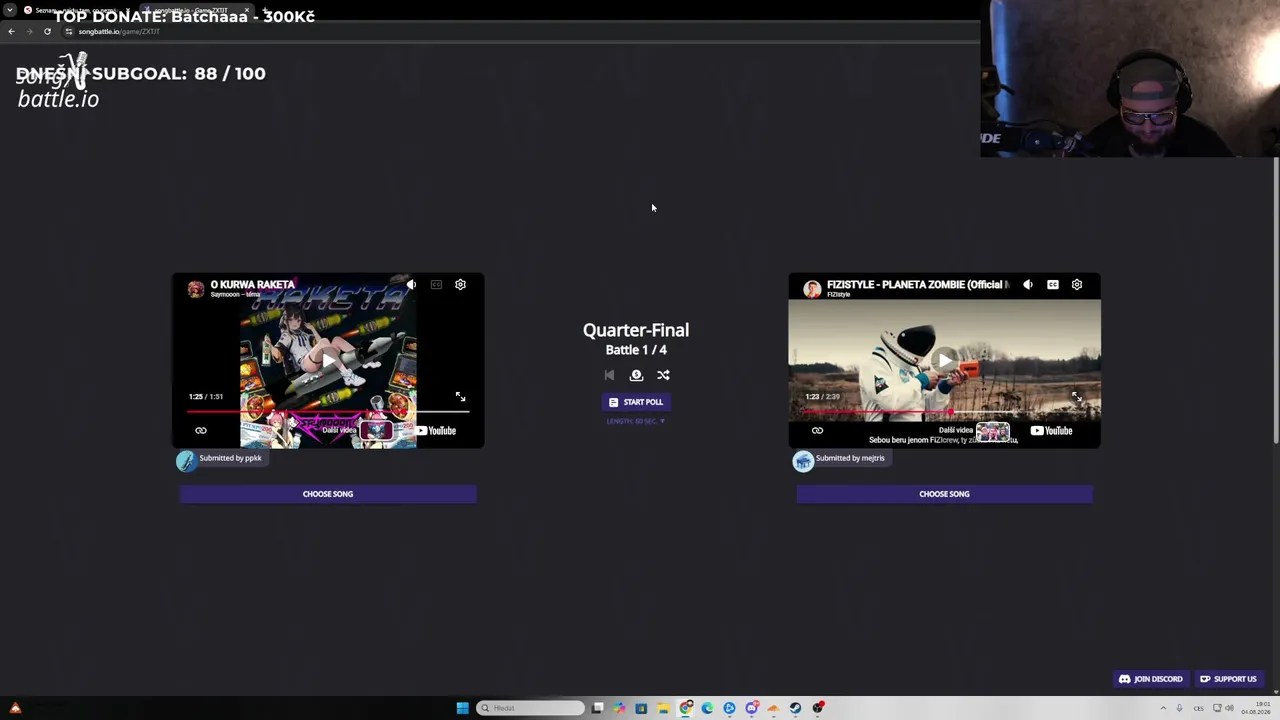Open a new browser tab
The height and width of the screenshot is (720, 1280).
266,10
